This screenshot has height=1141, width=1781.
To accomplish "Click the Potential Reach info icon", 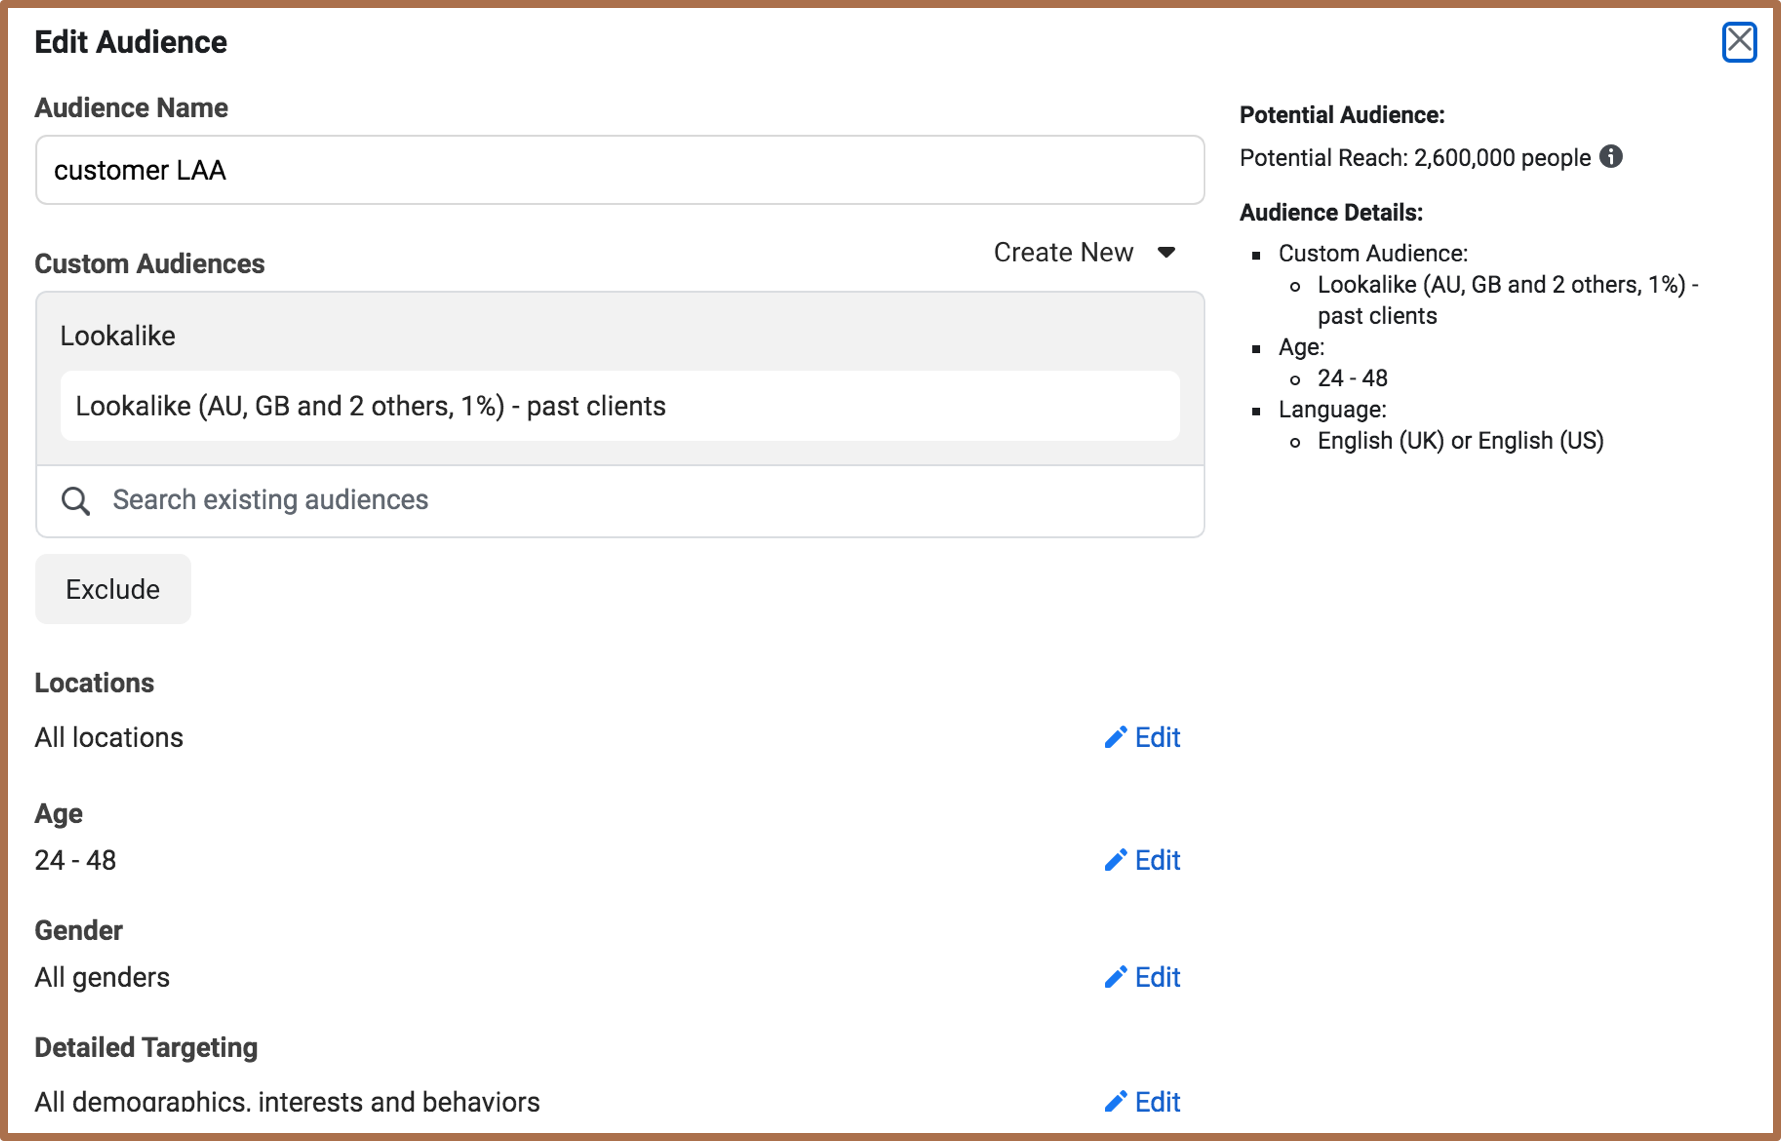I will pos(1611,157).
